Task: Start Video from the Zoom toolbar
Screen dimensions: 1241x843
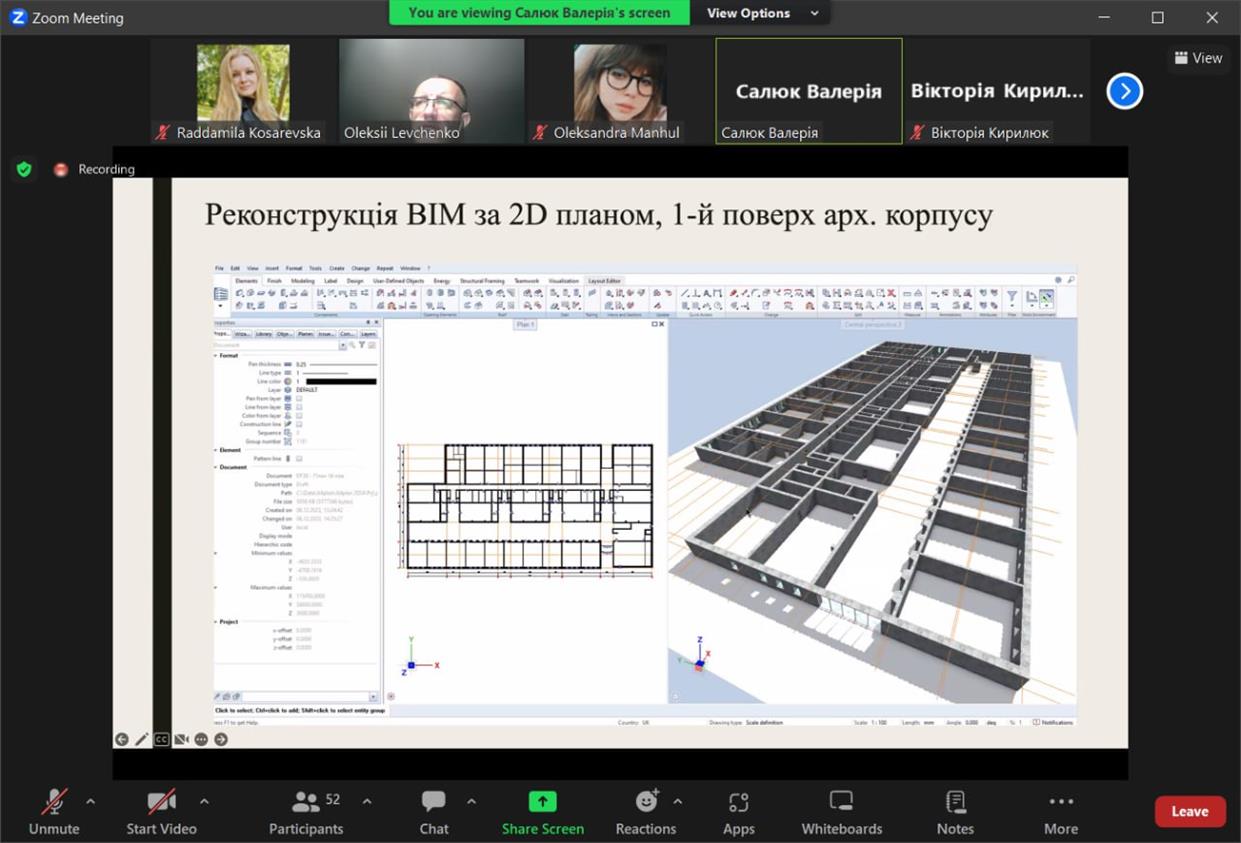Action: pos(161,811)
